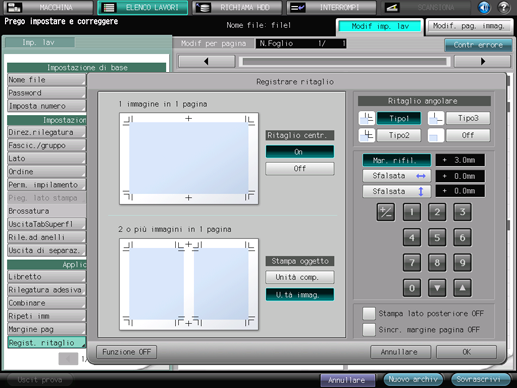
Task: Open Margine pag setting
Action: 46,329
